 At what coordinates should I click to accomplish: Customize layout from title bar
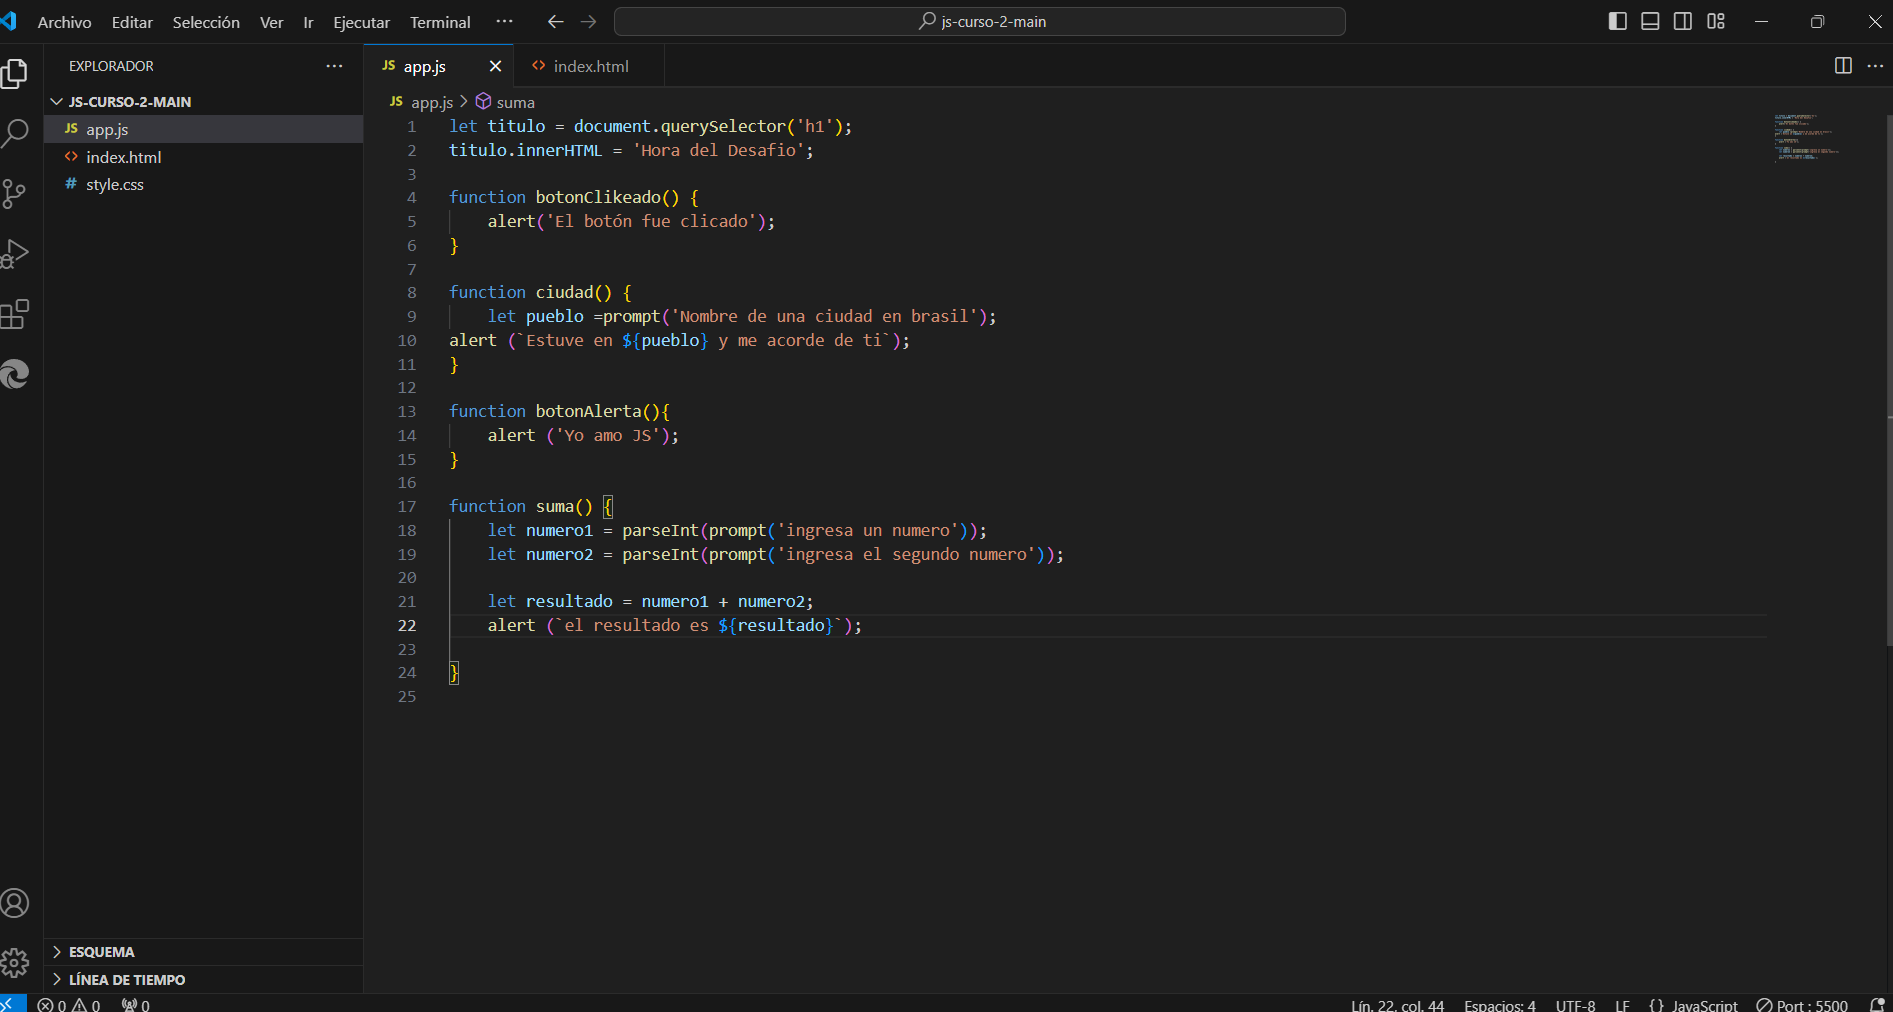(x=1716, y=22)
